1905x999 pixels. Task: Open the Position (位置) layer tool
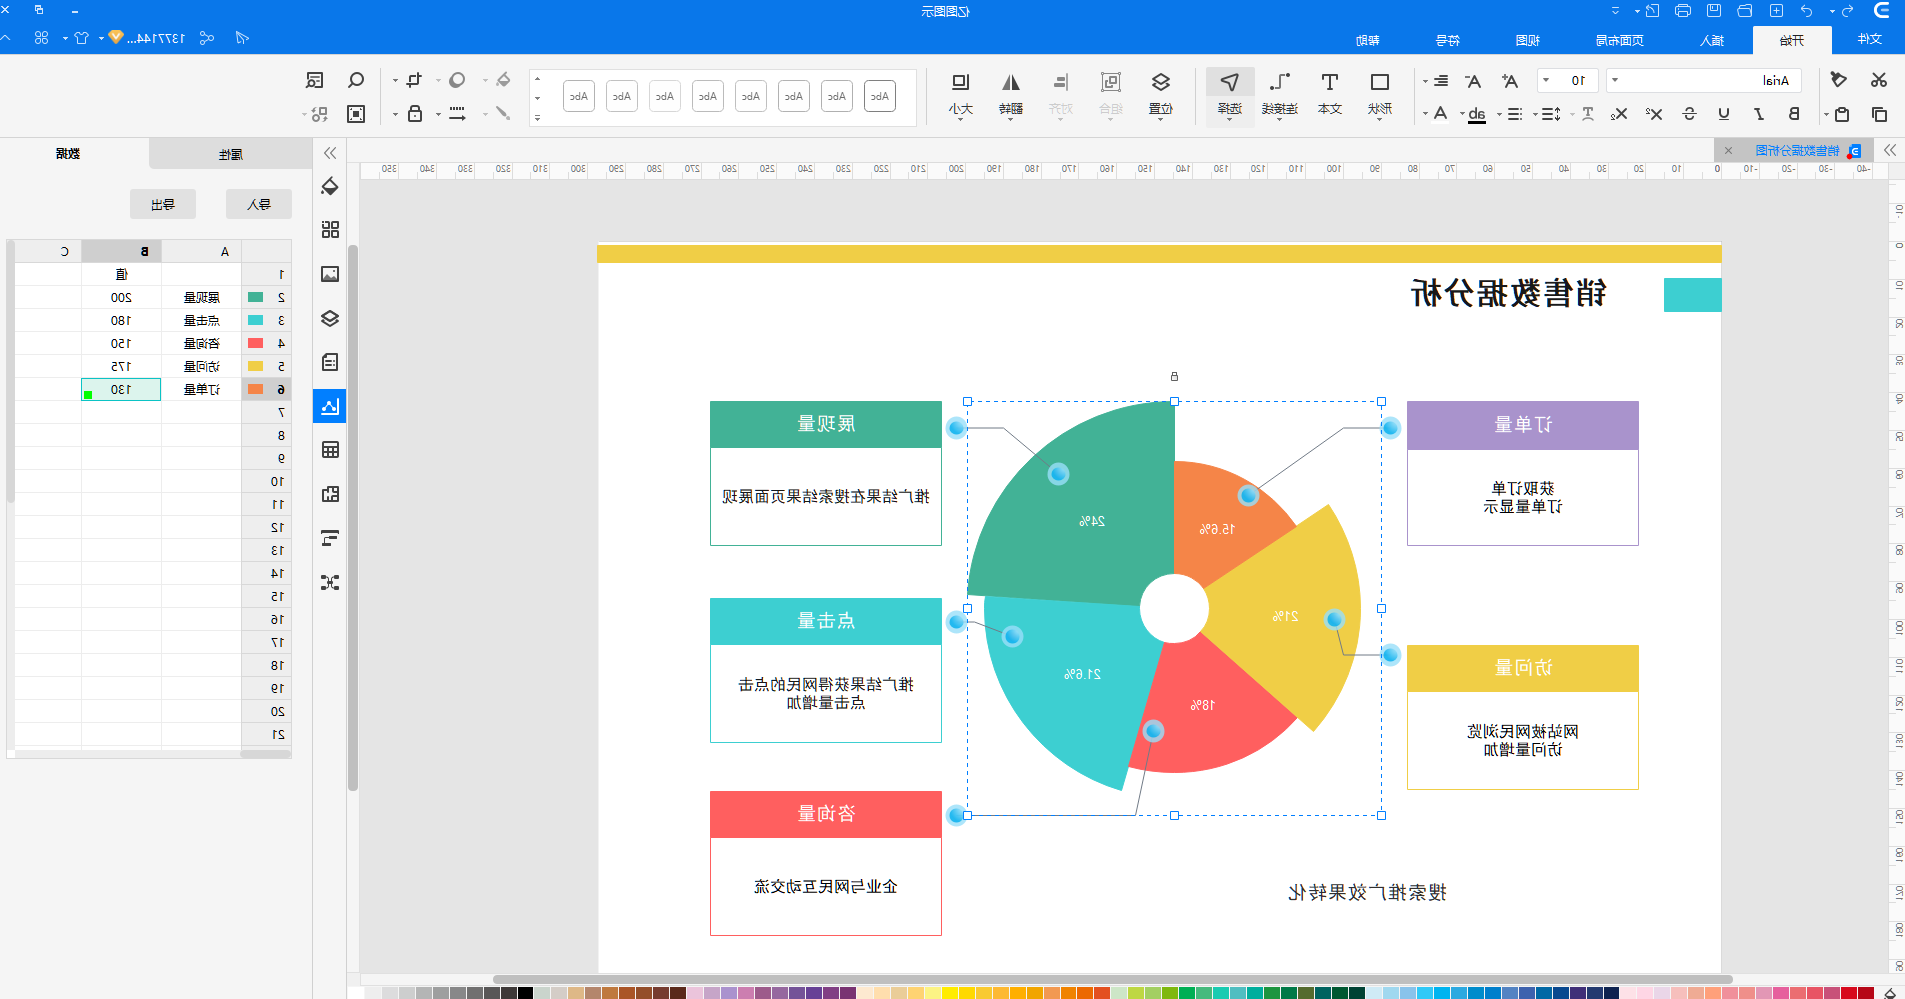point(1161,94)
